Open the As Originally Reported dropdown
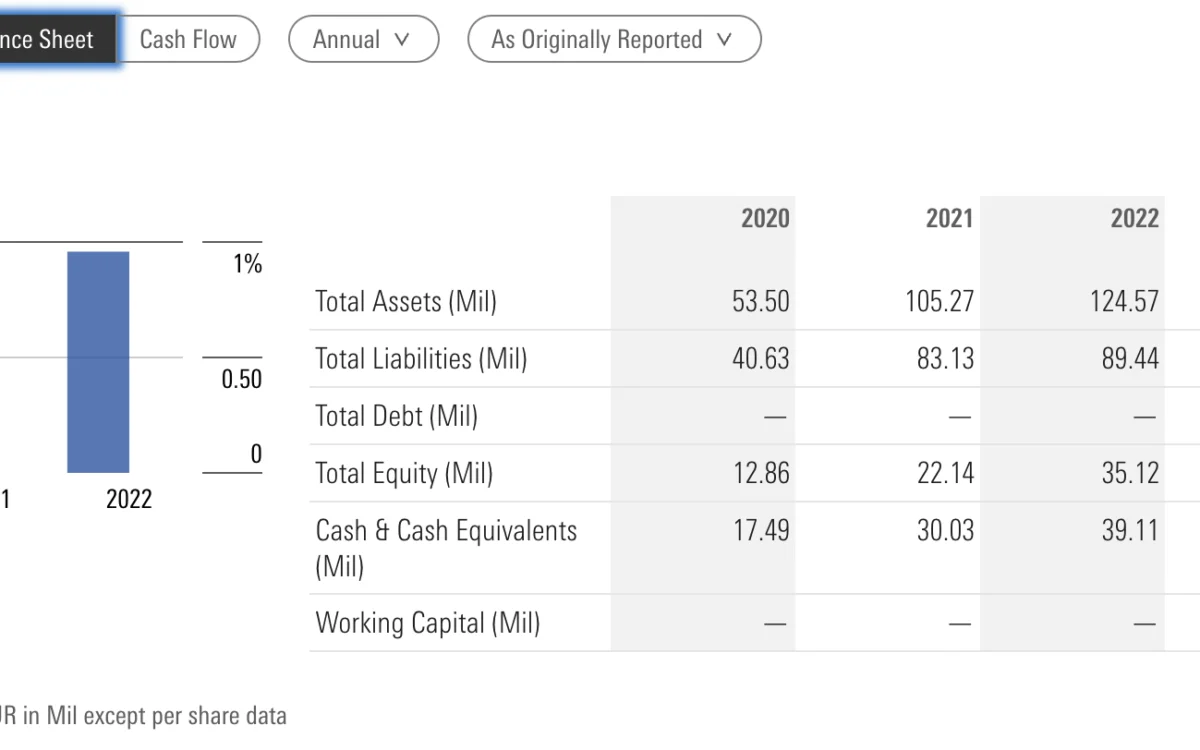1200x750 pixels. pyautogui.click(x=613, y=40)
